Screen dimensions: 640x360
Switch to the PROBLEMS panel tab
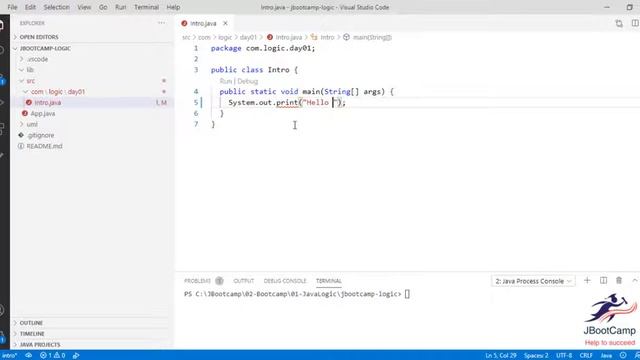click(x=198, y=281)
